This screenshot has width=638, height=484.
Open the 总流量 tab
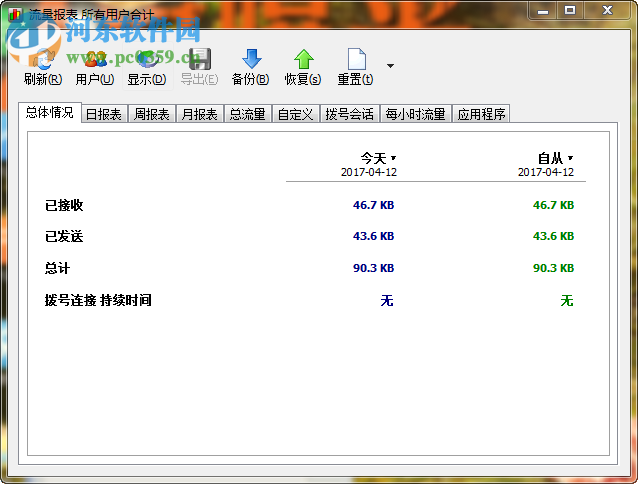click(x=247, y=114)
